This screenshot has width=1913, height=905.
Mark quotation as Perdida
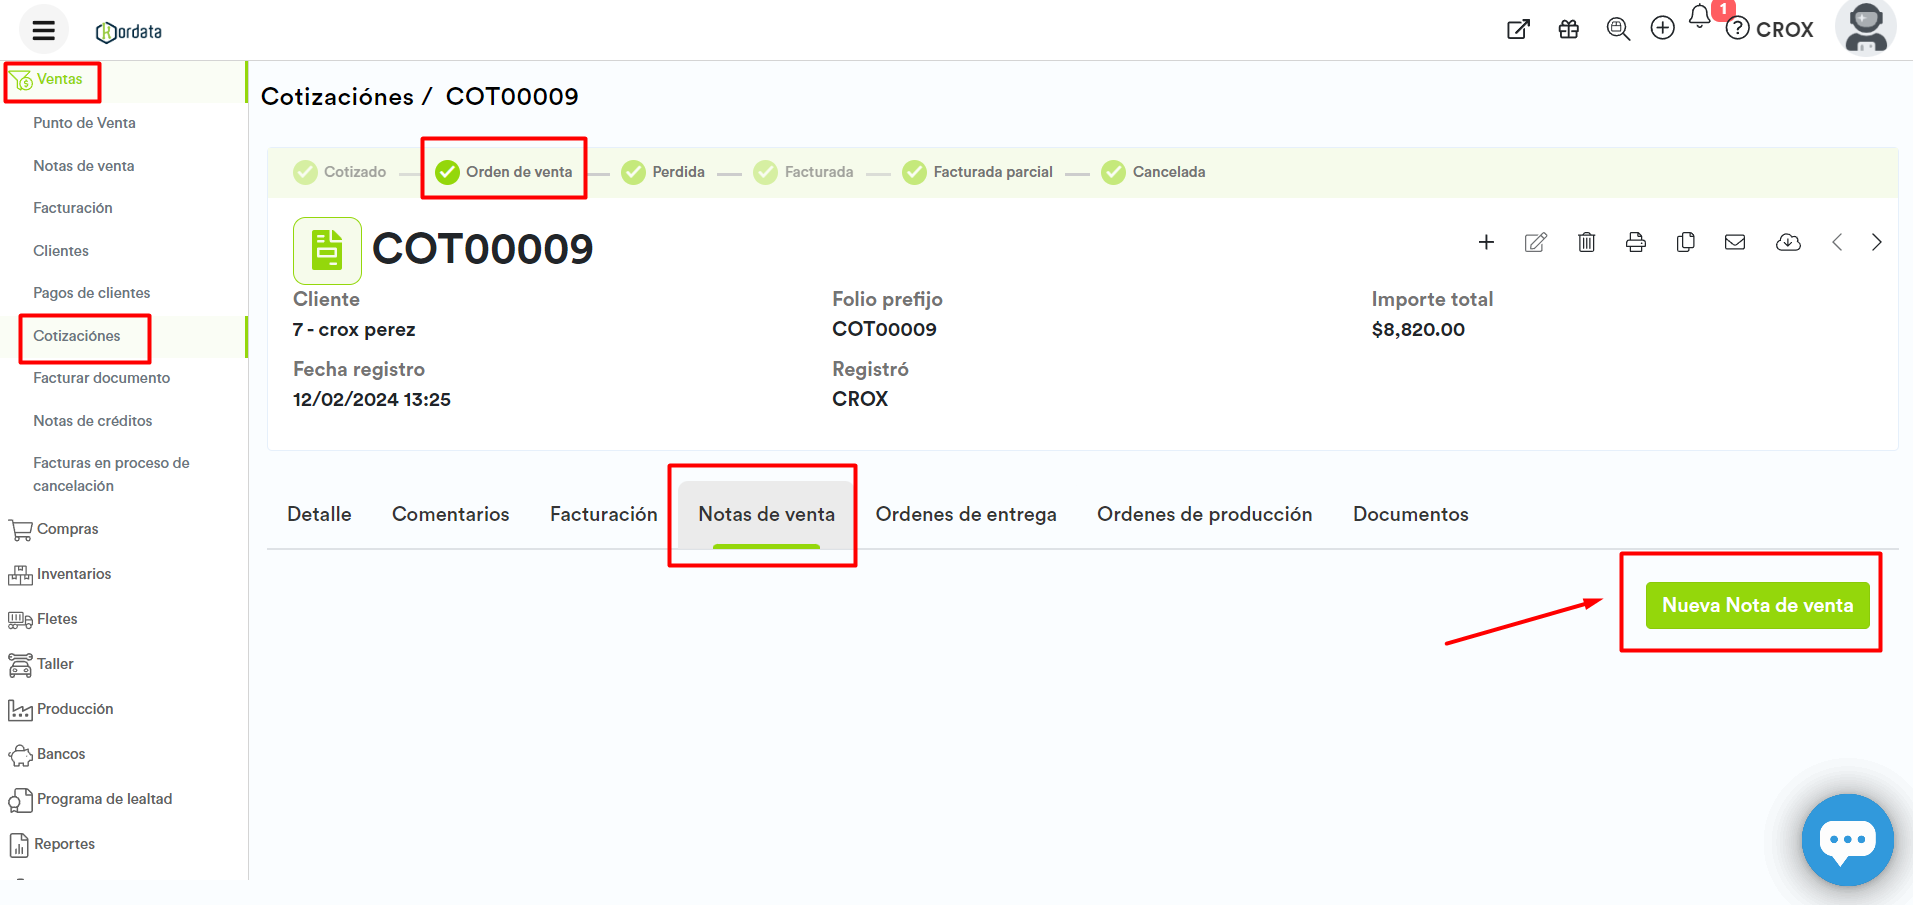663,172
